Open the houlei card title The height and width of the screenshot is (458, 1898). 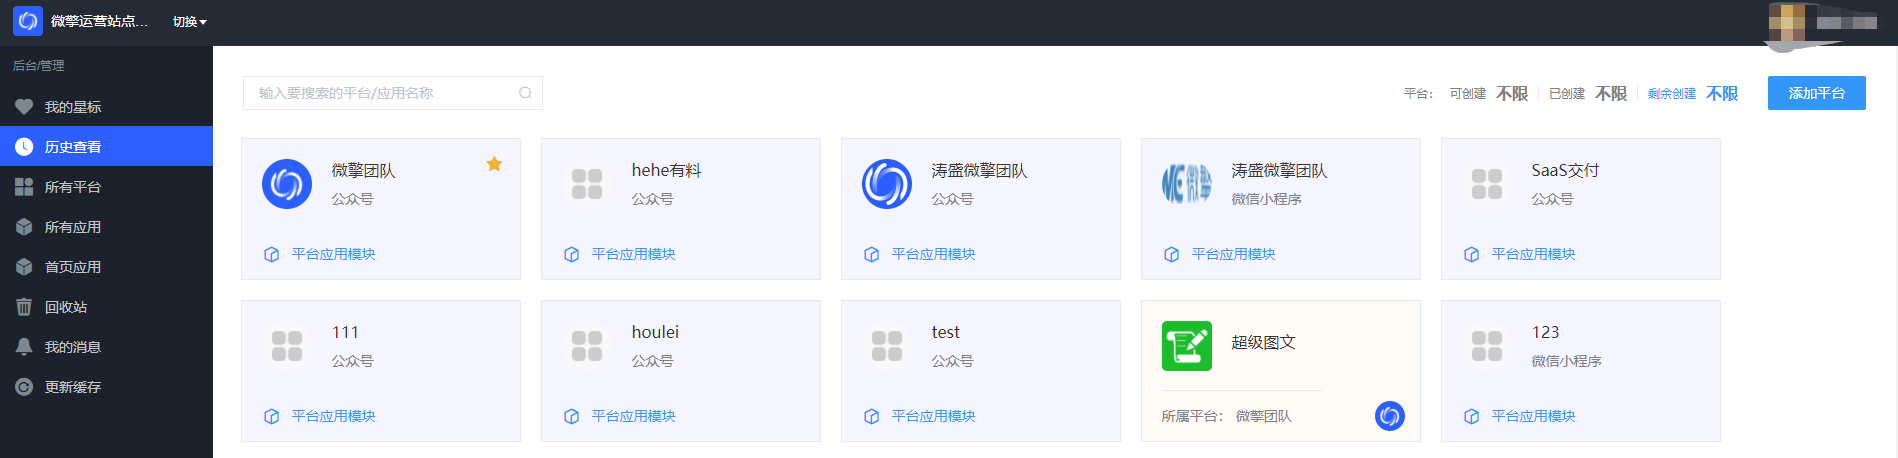click(655, 332)
